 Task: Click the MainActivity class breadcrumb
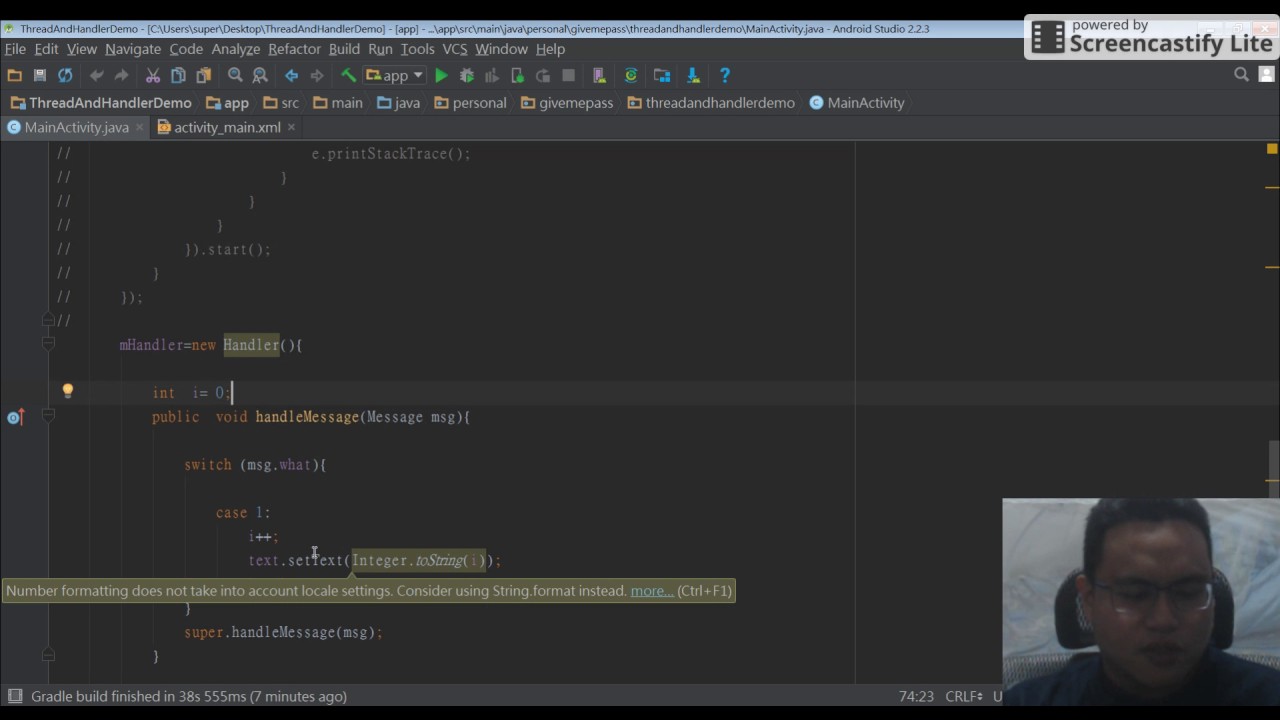coord(856,103)
